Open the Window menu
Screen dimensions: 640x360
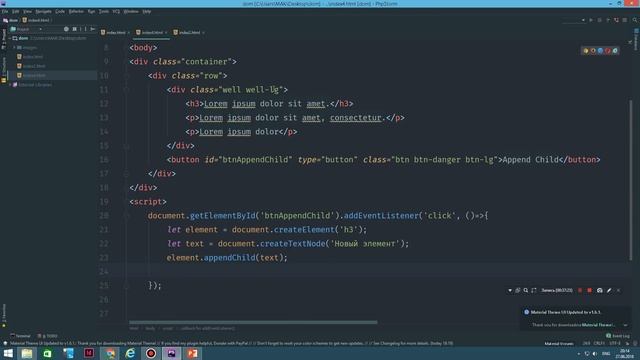131,11
